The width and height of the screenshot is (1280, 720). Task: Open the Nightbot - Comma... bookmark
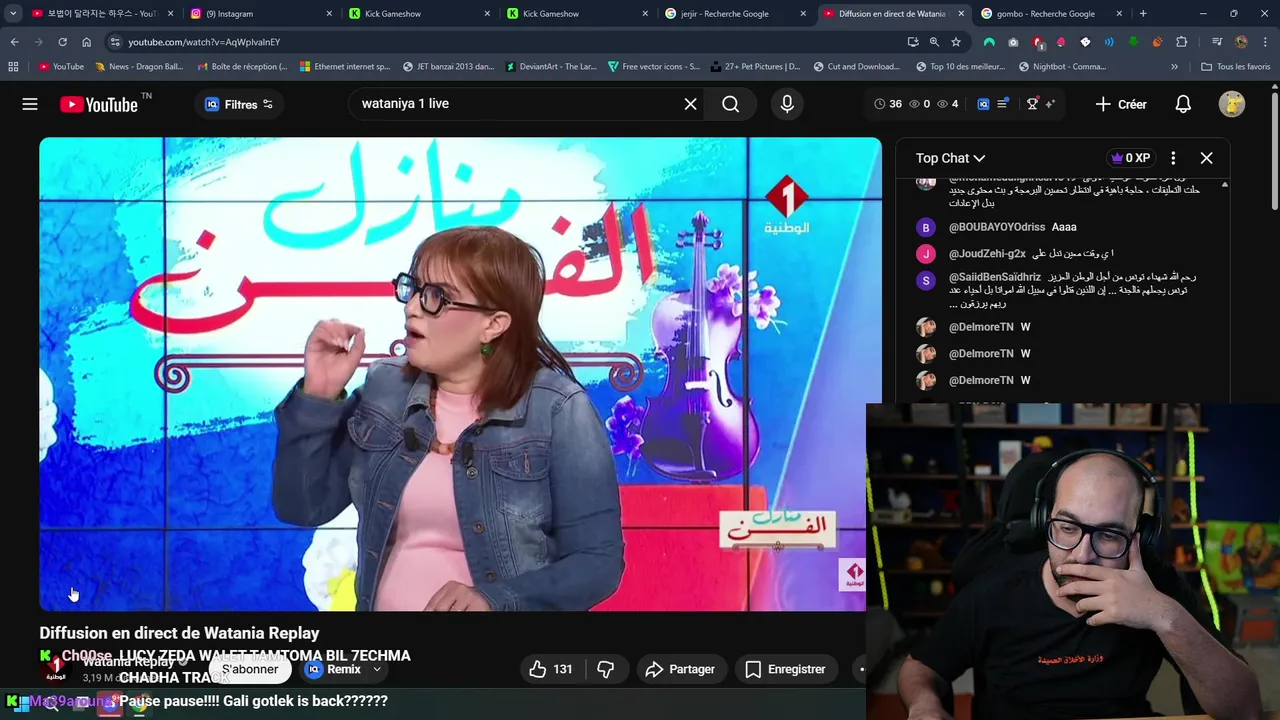[x=1062, y=67]
